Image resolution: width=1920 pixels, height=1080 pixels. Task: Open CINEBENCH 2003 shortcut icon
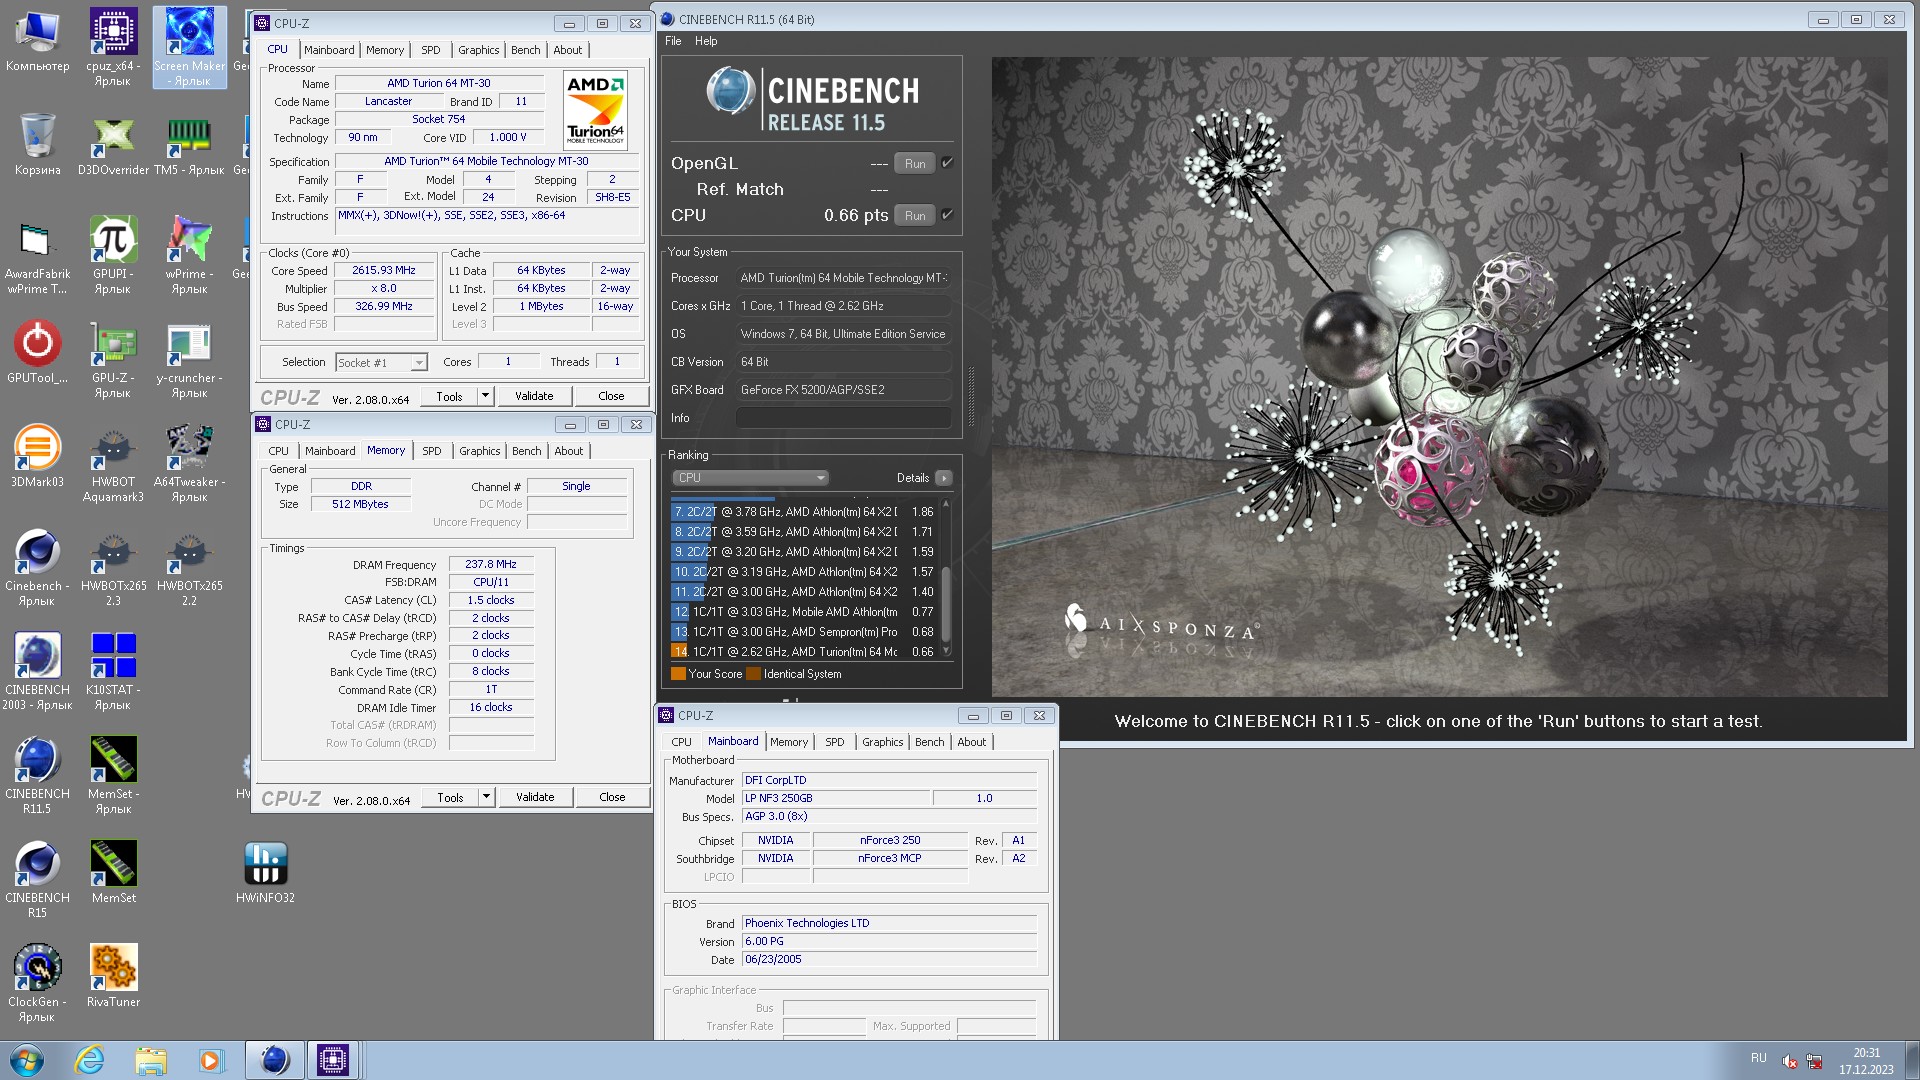[37, 672]
